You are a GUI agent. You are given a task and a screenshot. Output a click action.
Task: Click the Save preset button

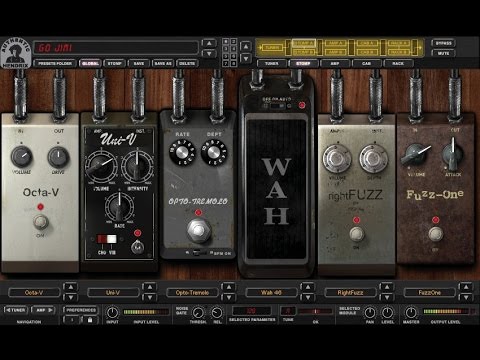139,63
